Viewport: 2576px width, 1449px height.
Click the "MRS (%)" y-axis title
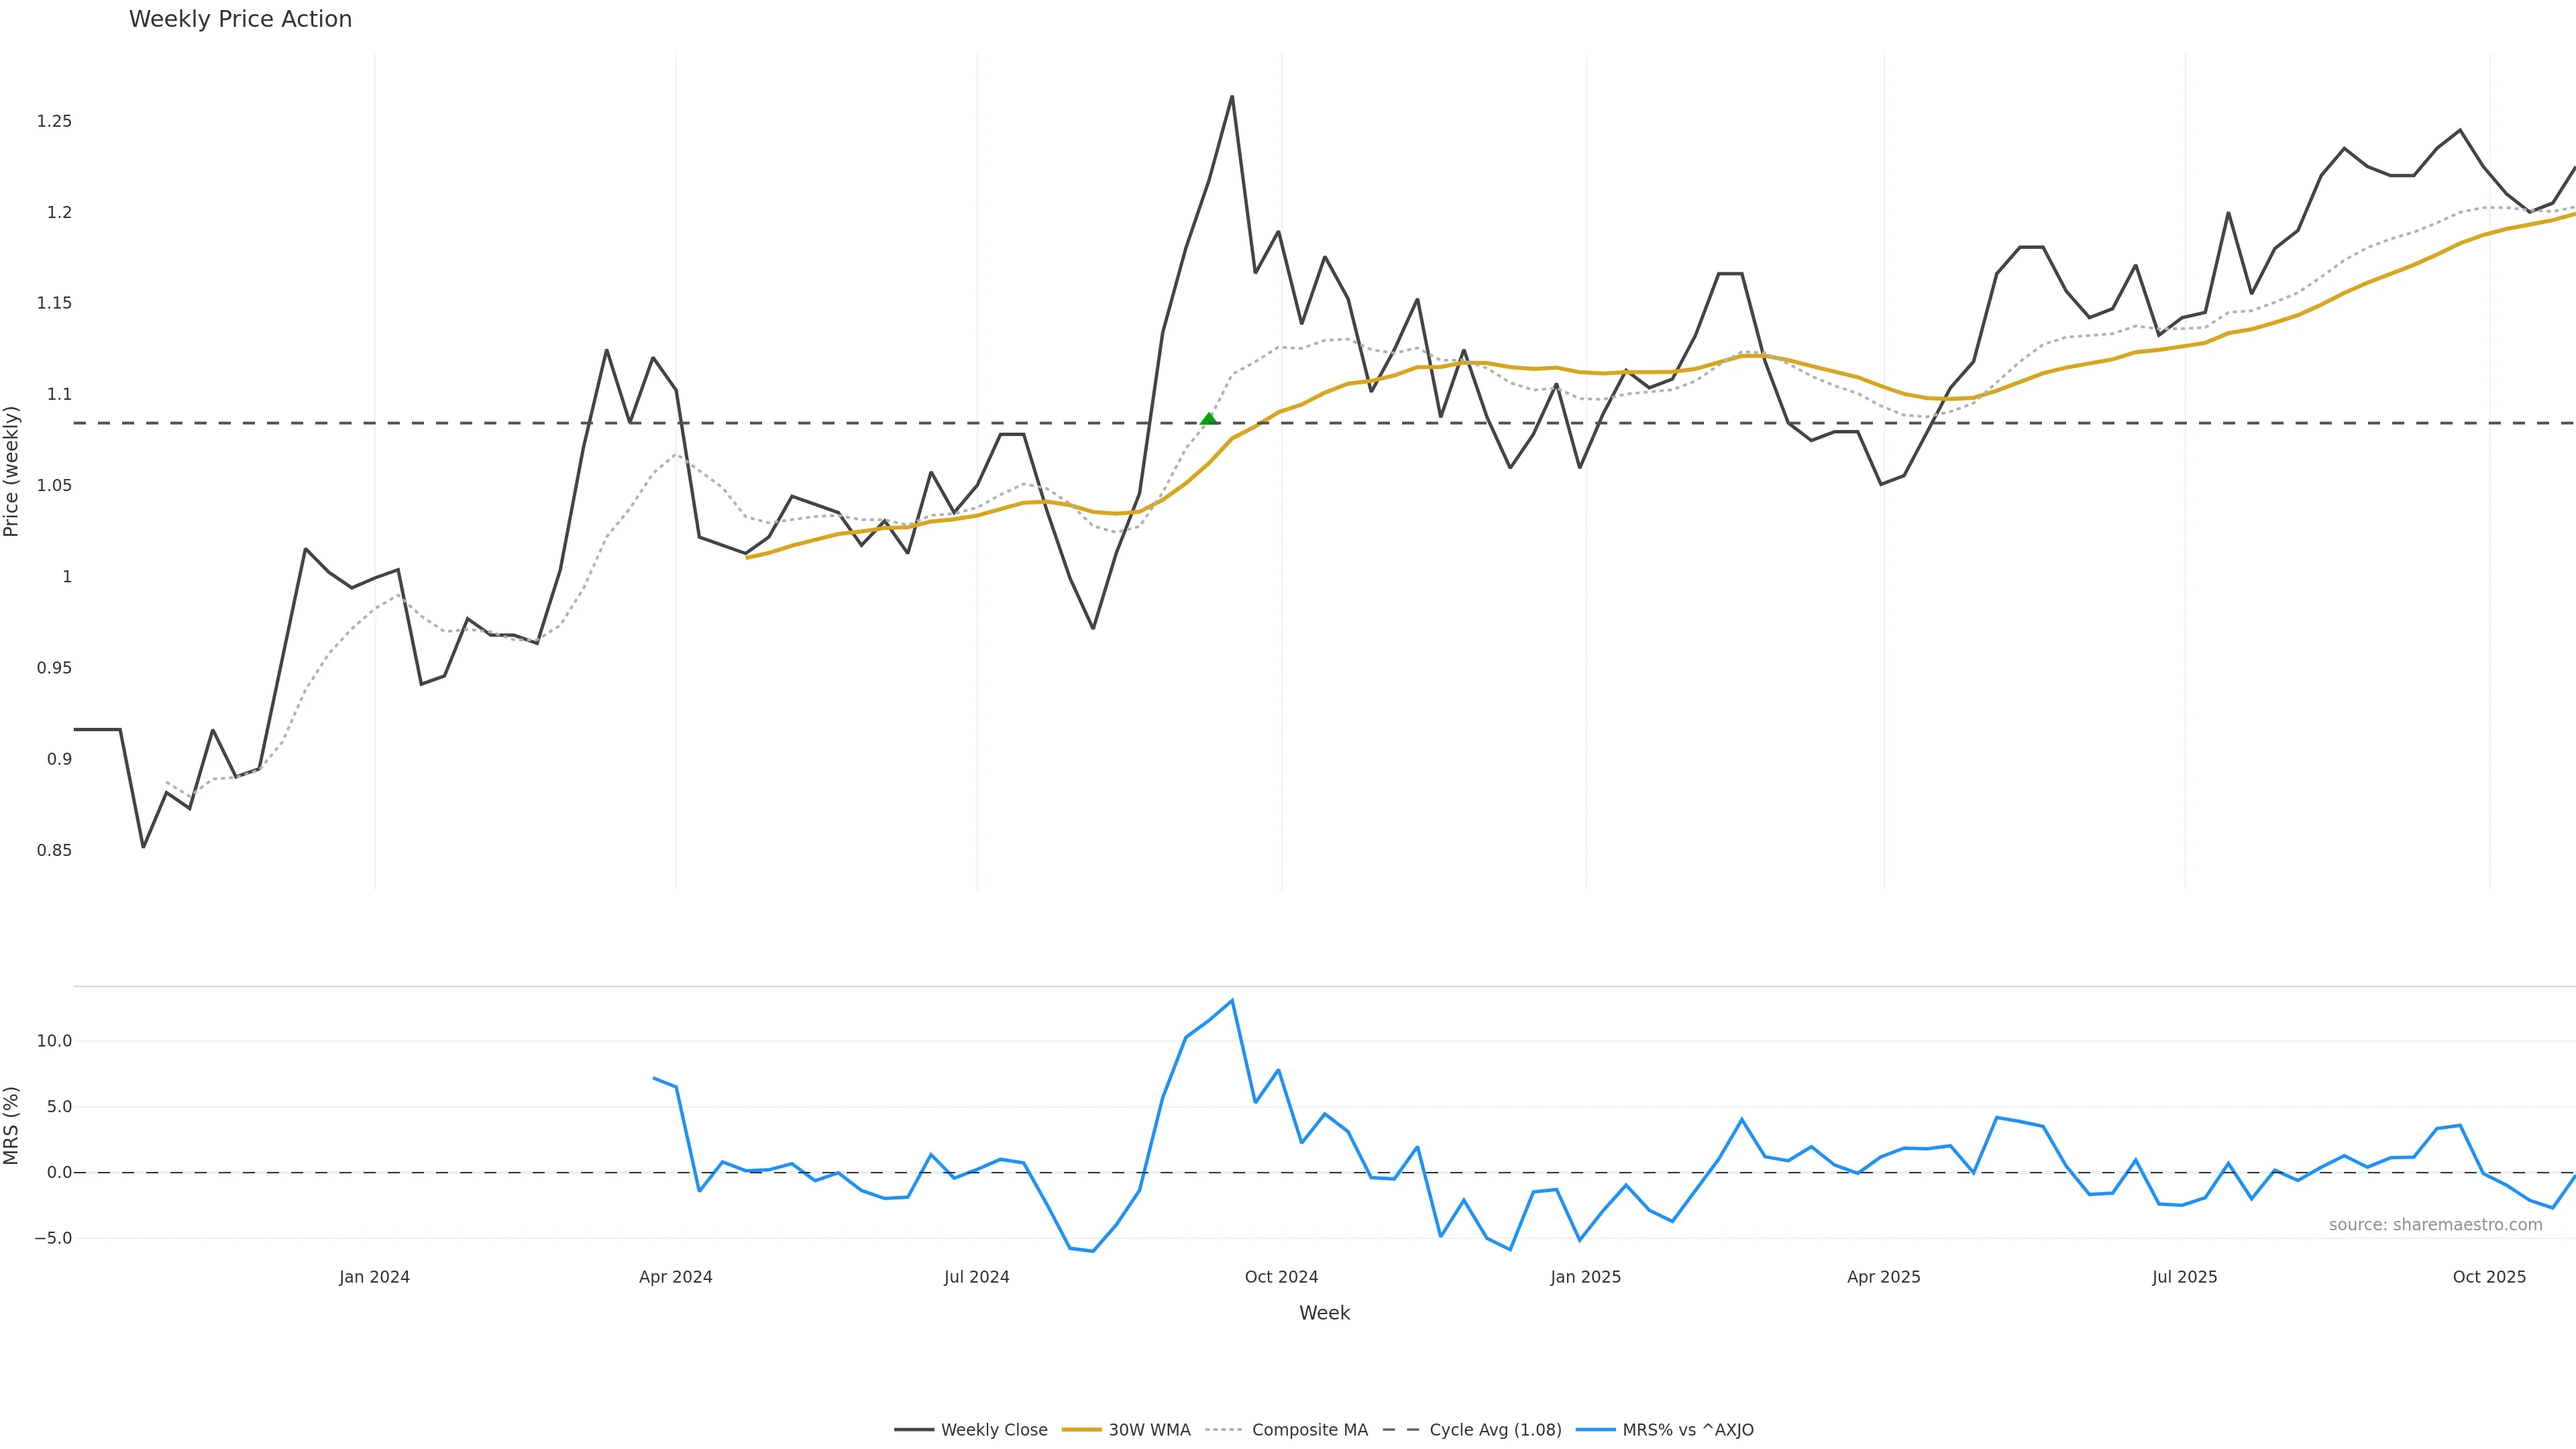[x=11, y=1125]
